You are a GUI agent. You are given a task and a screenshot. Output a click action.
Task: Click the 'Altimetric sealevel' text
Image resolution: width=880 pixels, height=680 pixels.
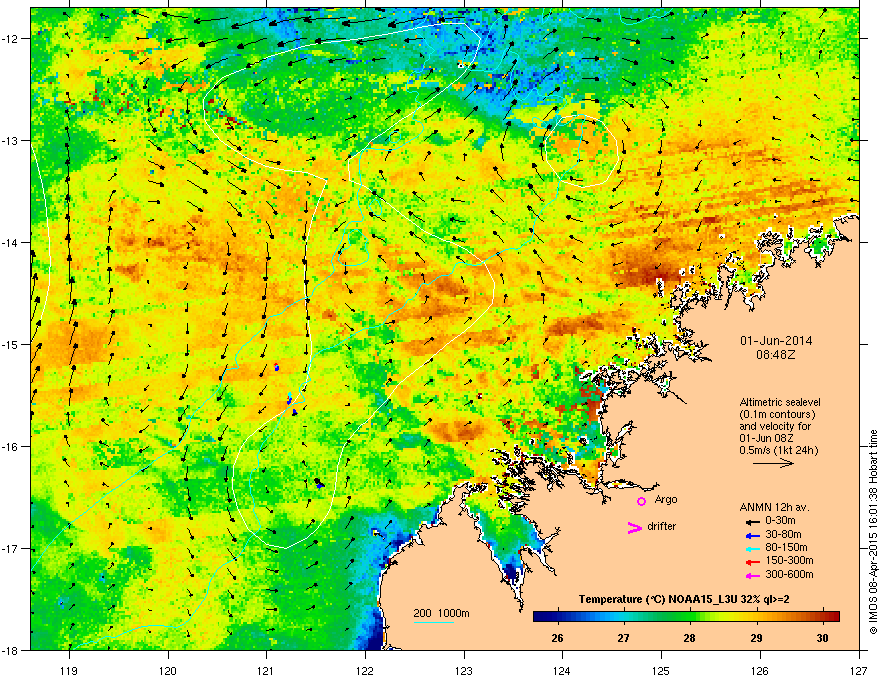click(x=780, y=402)
